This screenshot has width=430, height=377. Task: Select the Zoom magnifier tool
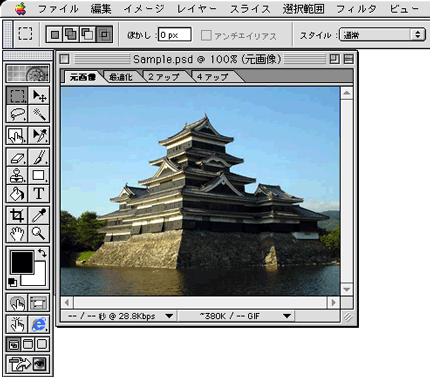point(39,233)
